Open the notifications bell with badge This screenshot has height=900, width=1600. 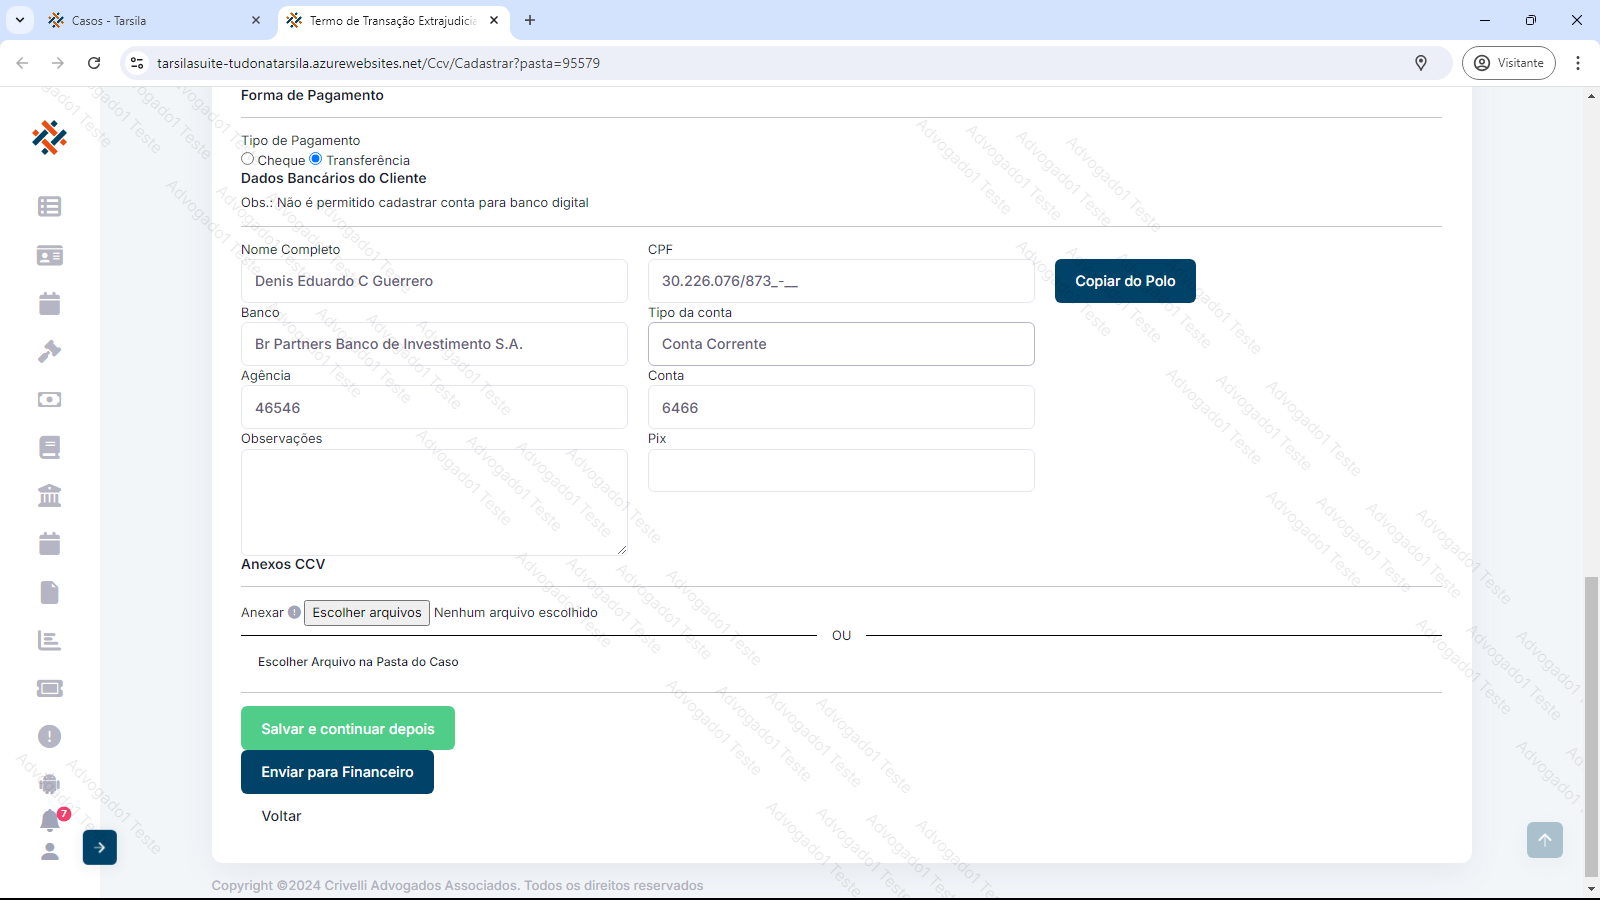pyautogui.click(x=50, y=820)
